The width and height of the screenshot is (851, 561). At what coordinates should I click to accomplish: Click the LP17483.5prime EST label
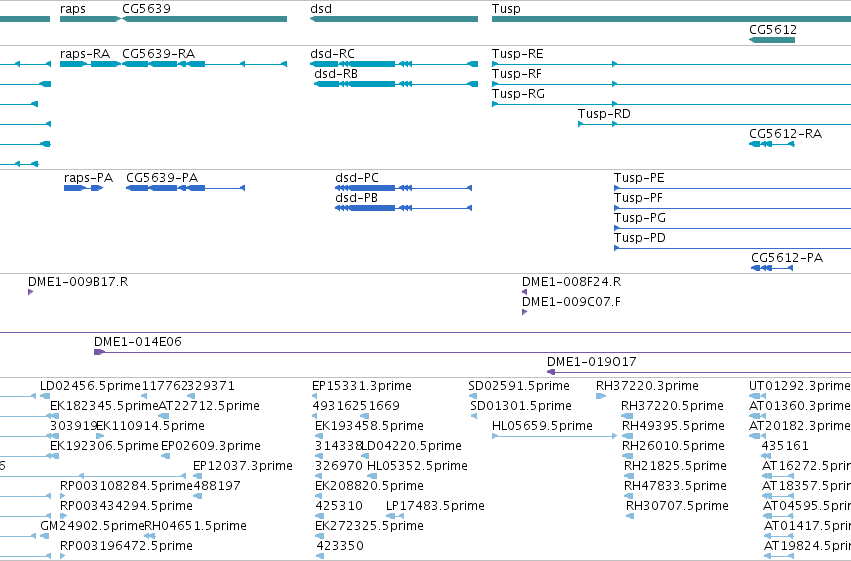pyautogui.click(x=435, y=506)
